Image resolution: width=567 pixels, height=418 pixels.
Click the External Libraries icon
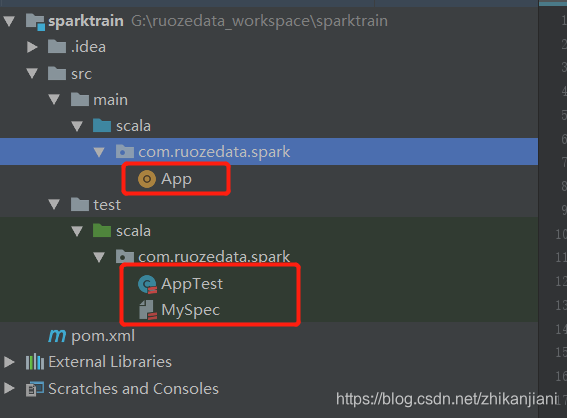click(35, 362)
